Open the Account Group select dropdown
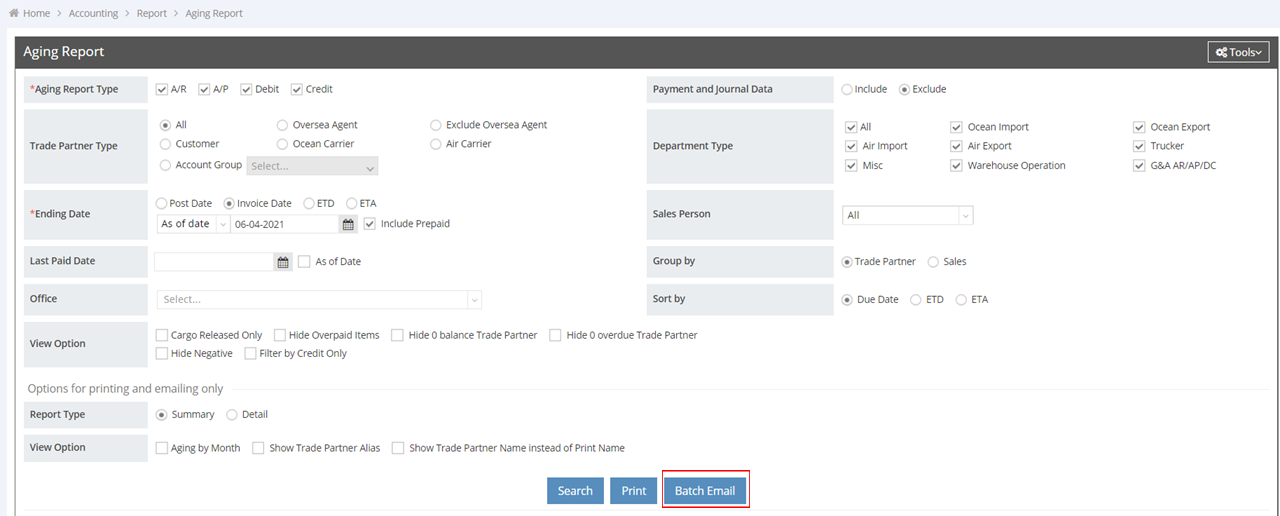 [x=312, y=167]
